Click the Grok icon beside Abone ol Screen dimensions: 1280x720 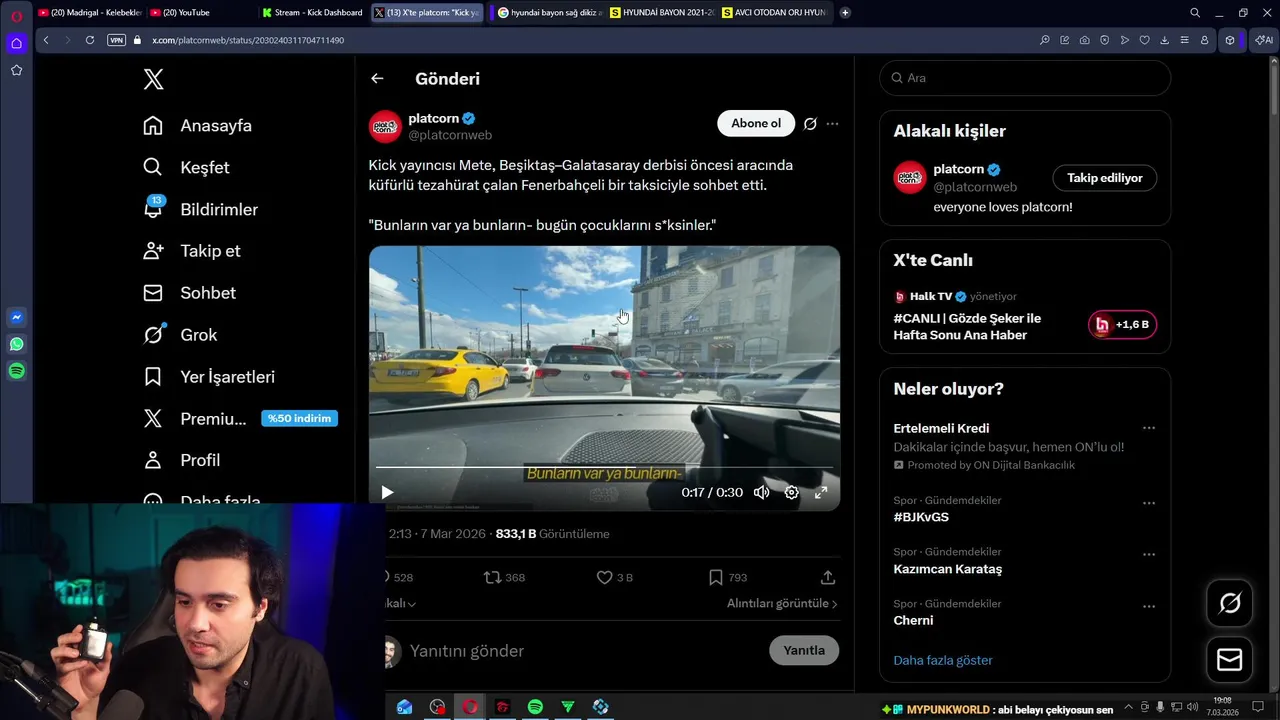pos(810,124)
